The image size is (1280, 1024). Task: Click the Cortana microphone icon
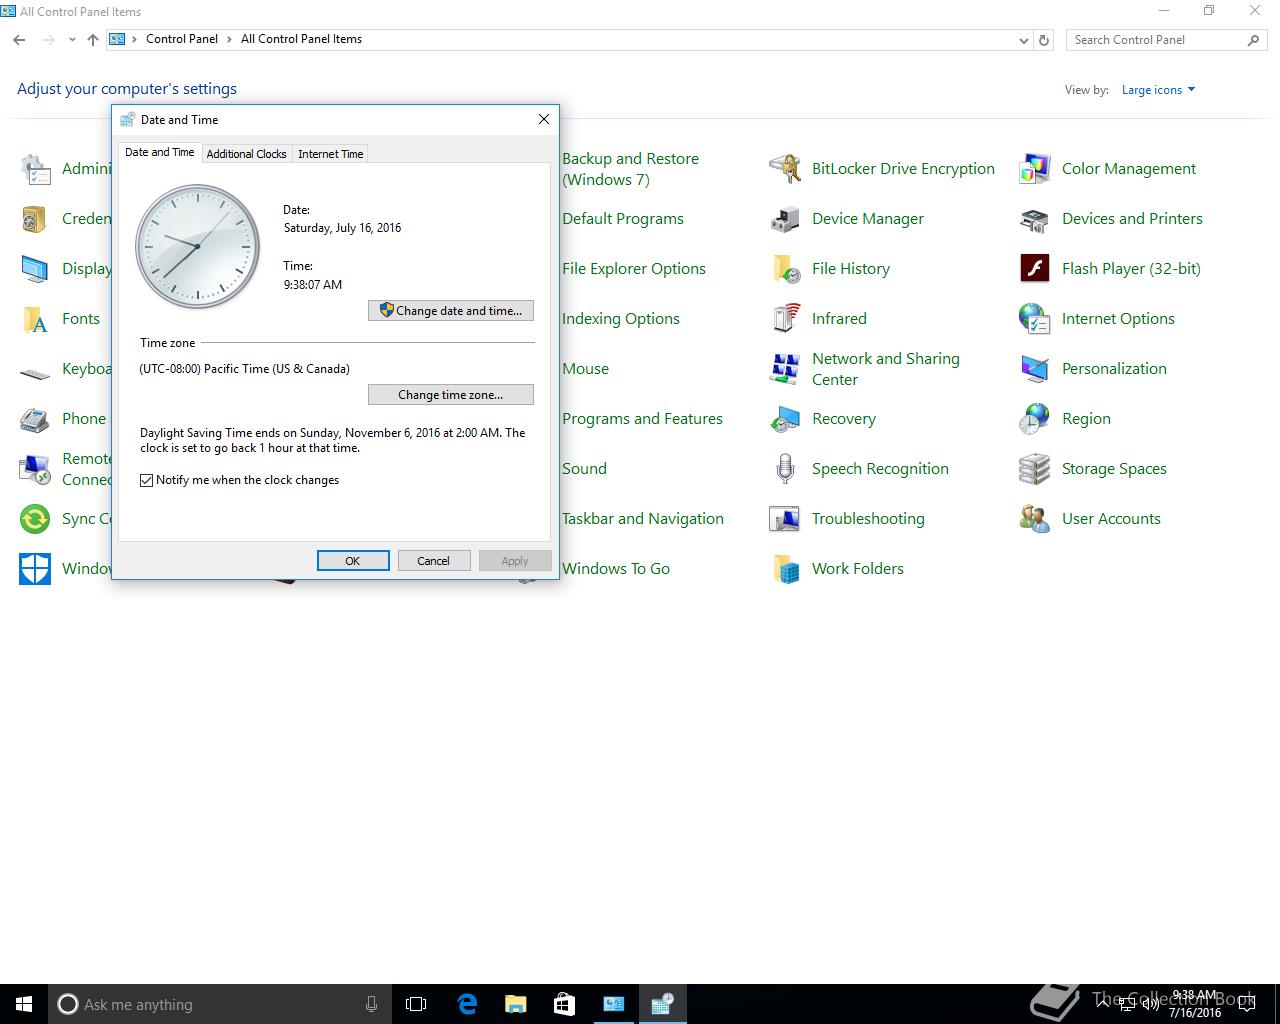coord(371,1004)
